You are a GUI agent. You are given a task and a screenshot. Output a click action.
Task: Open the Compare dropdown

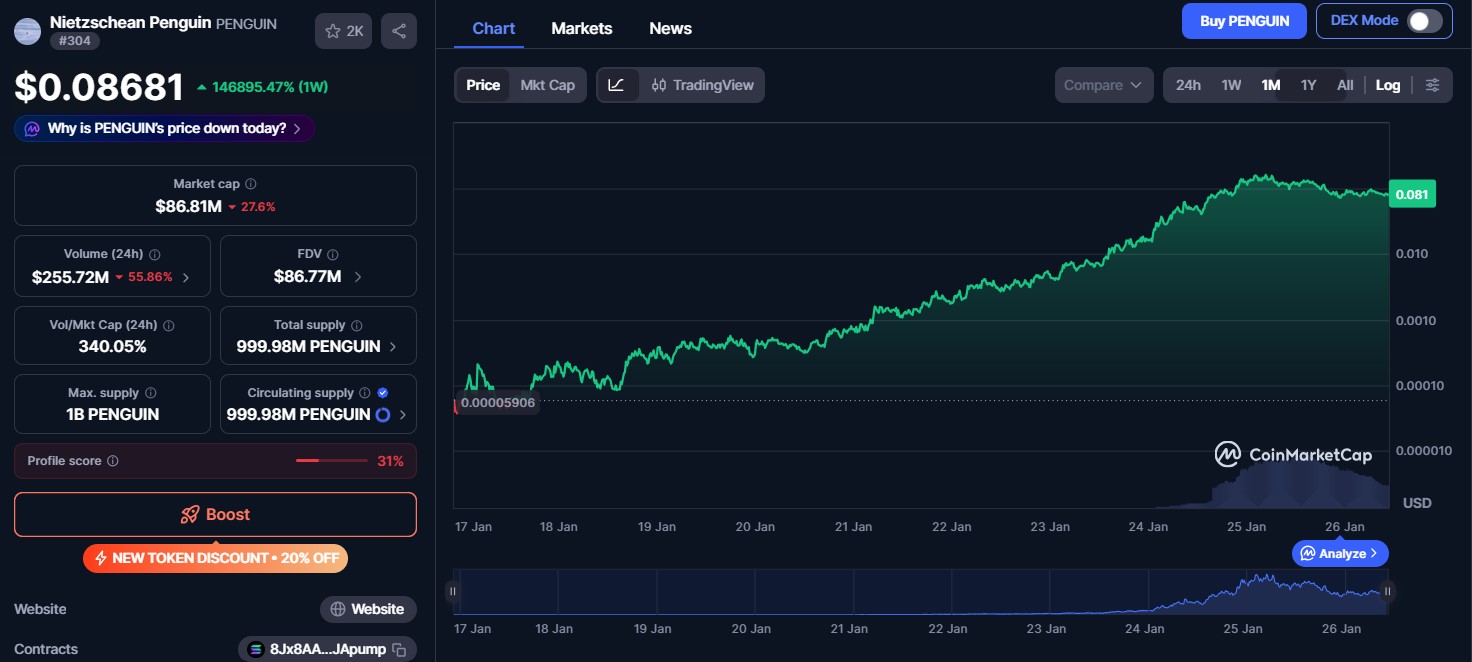pos(1102,85)
